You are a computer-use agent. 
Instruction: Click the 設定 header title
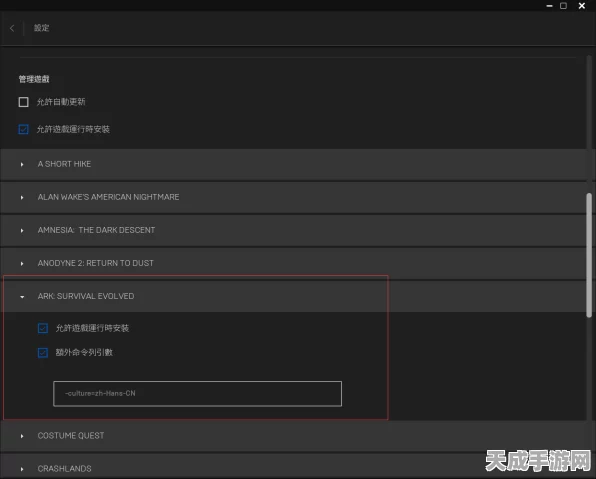point(41,28)
